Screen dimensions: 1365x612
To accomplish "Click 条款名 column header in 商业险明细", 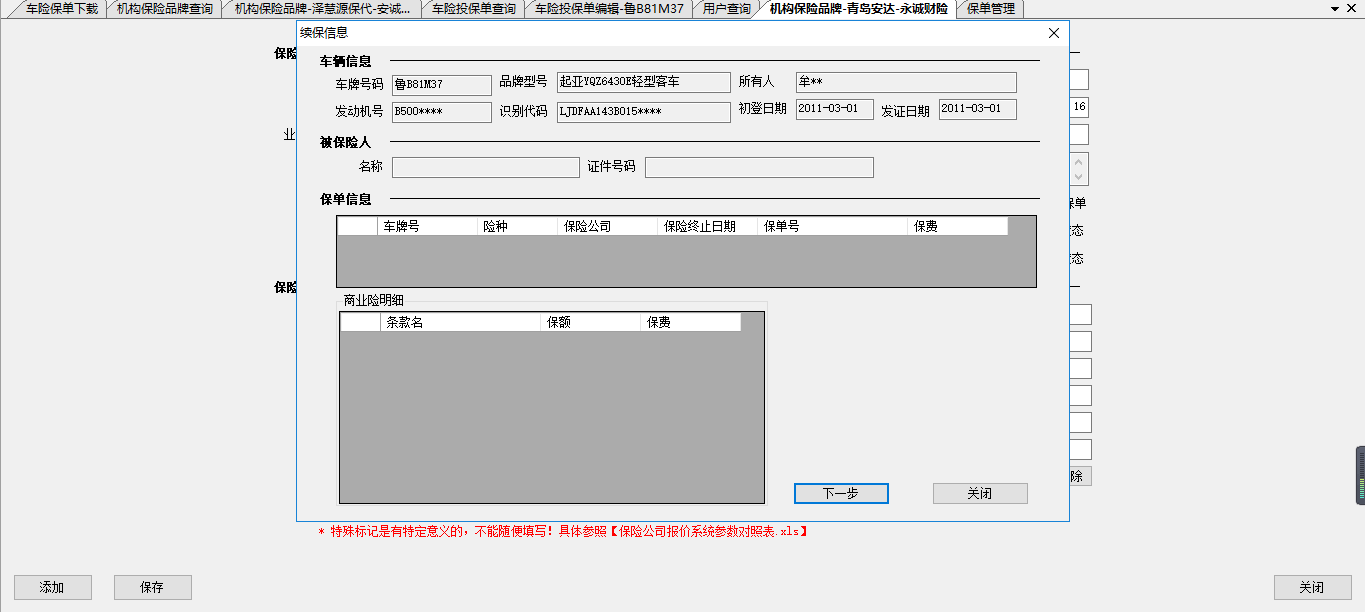I will [461, 322].
